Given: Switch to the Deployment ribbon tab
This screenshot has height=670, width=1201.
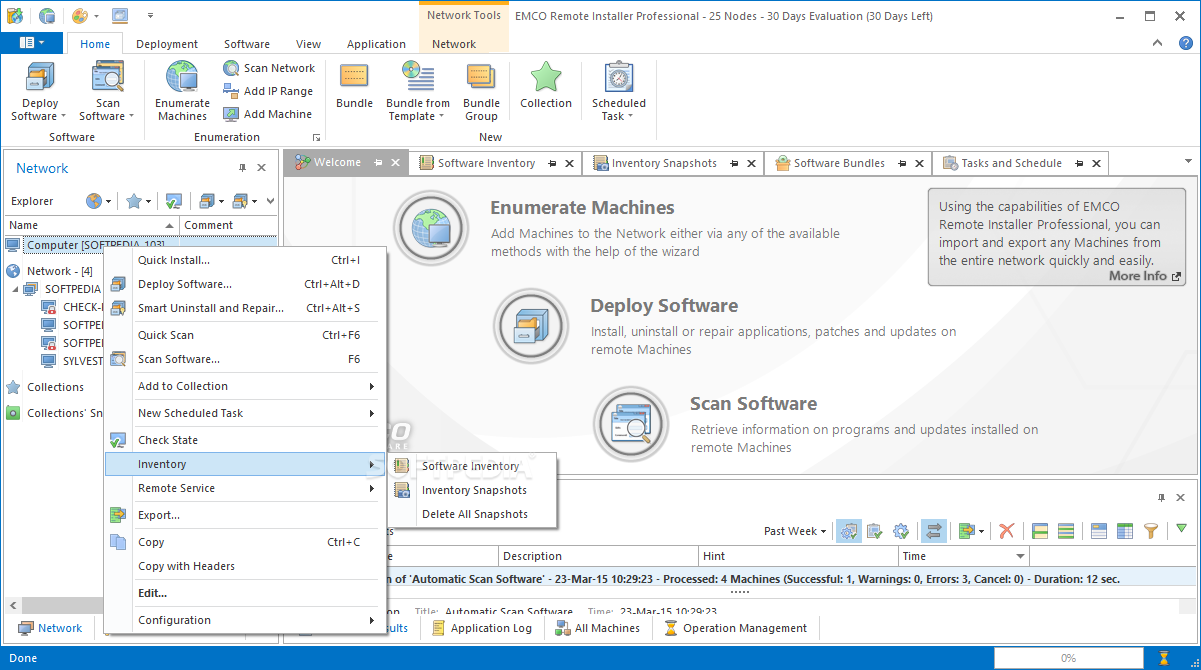Looking at the screenshot, I should pos(167,44).
